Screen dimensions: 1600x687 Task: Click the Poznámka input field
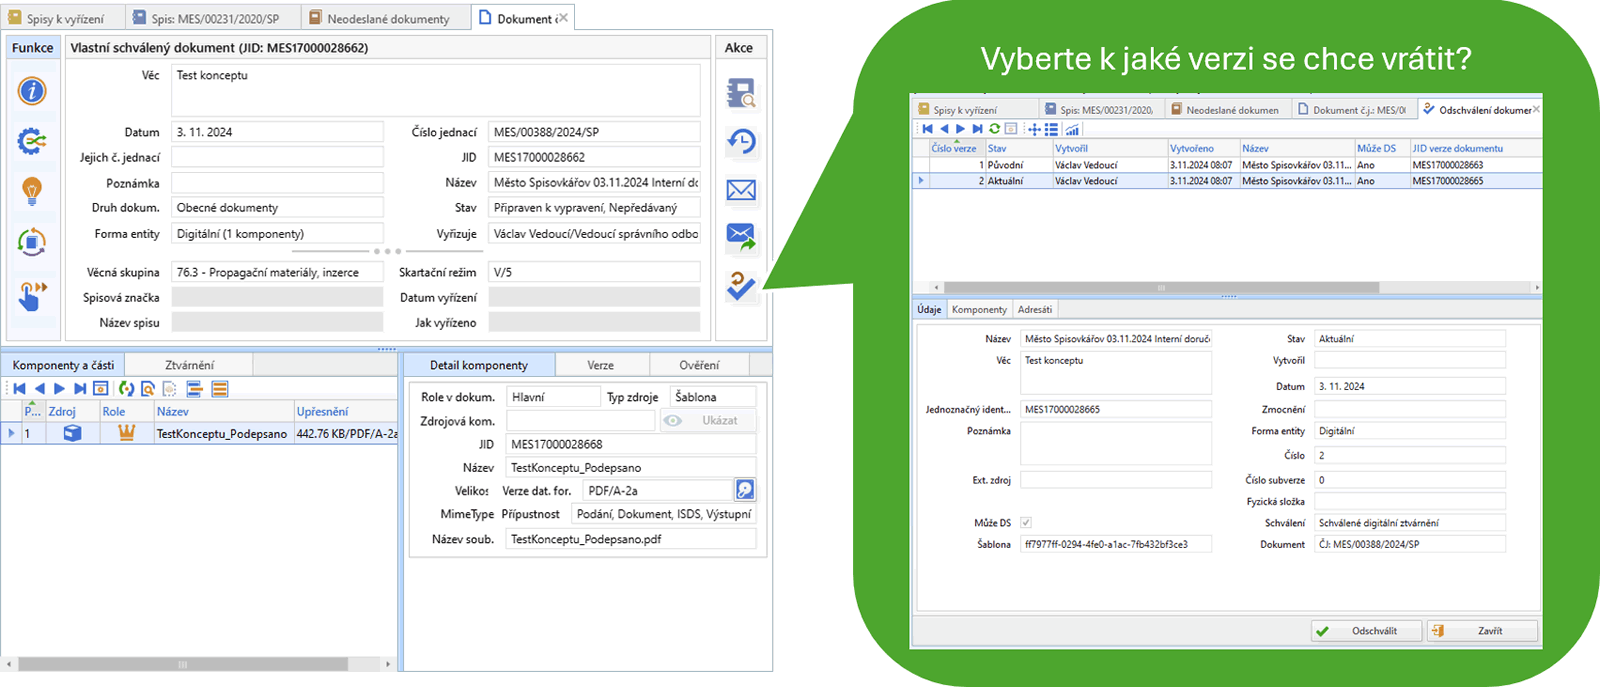tap(277, 183)
